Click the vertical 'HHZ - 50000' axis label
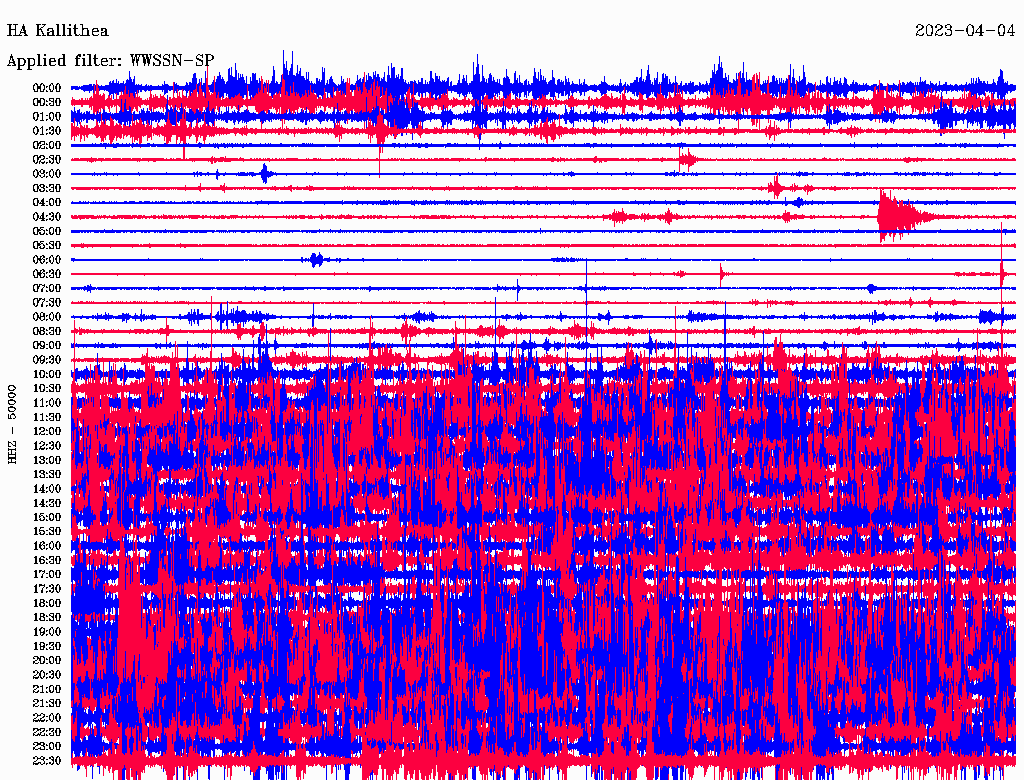This screenshot has height=780, width=1024. (12, 425)
